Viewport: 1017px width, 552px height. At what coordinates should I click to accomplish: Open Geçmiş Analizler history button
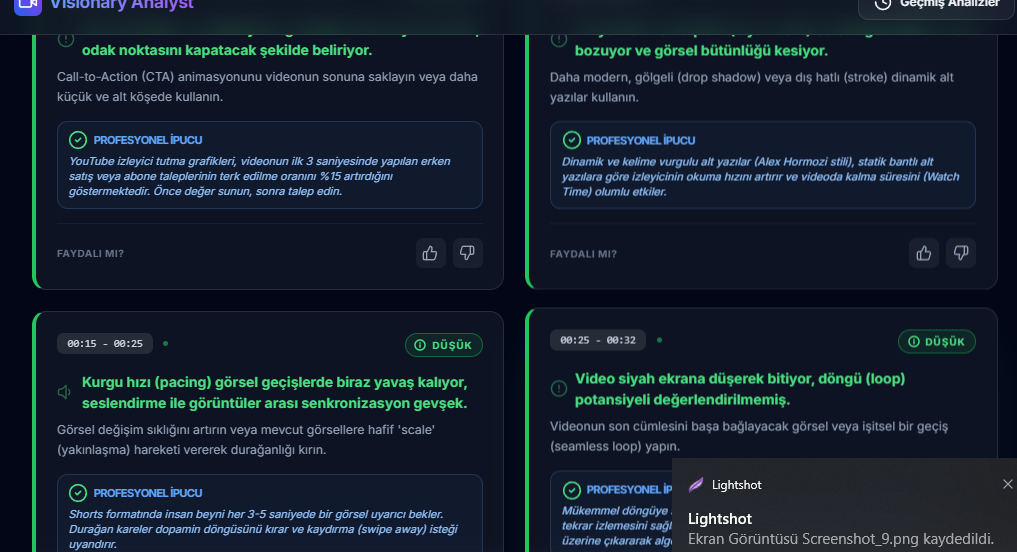coord(937,5)
